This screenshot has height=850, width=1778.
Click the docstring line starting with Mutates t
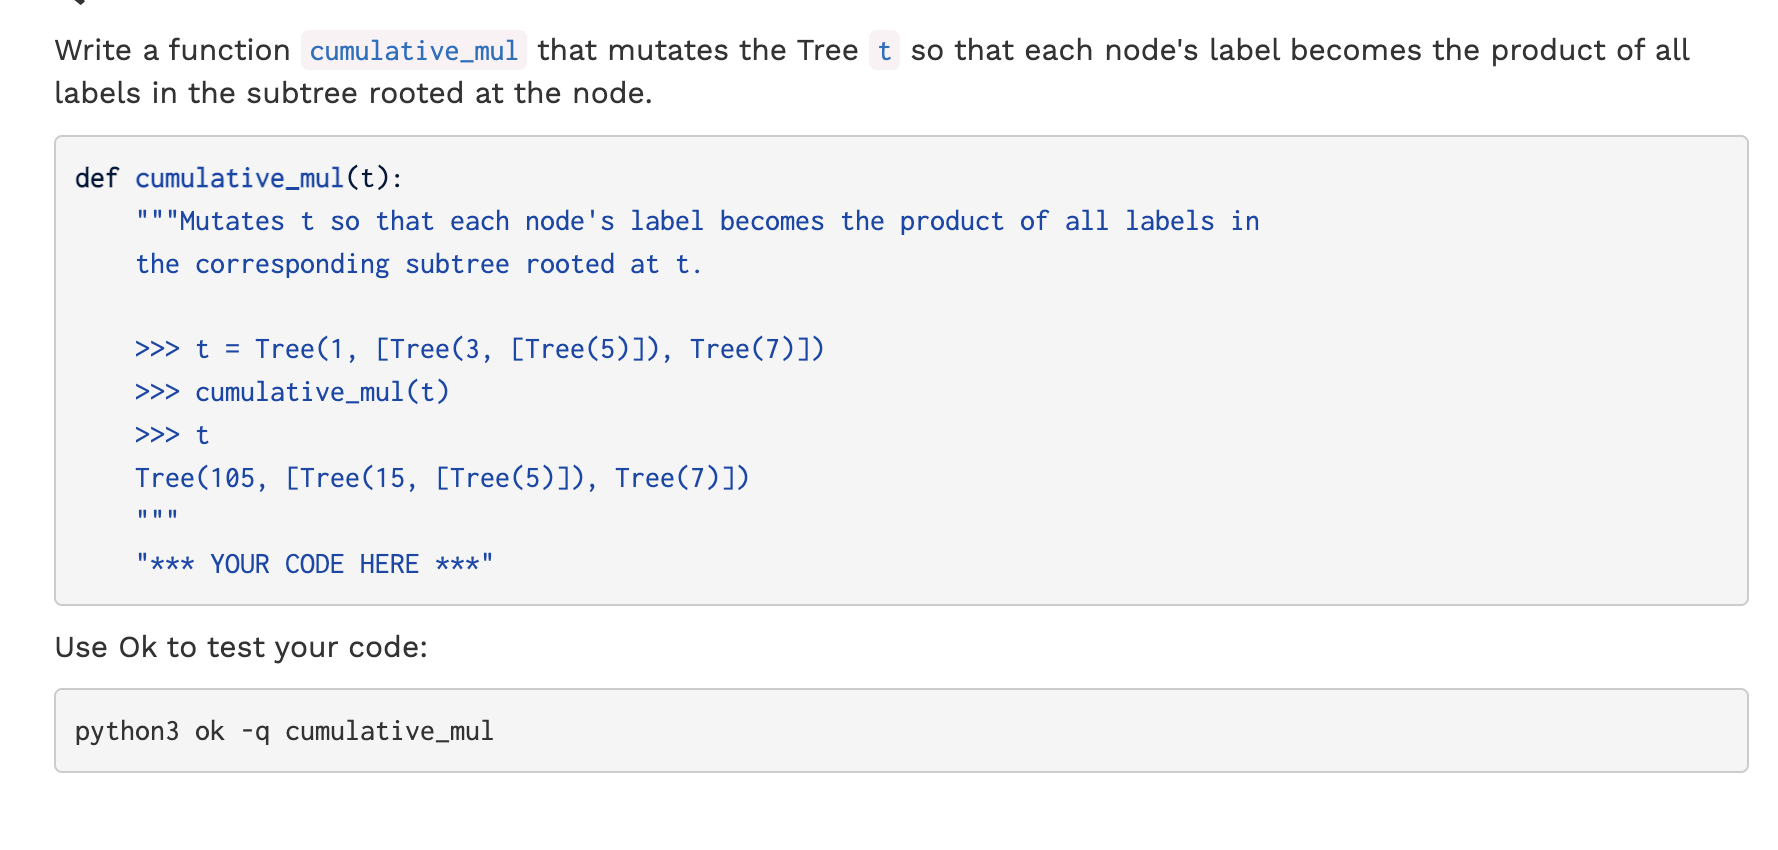697,221
